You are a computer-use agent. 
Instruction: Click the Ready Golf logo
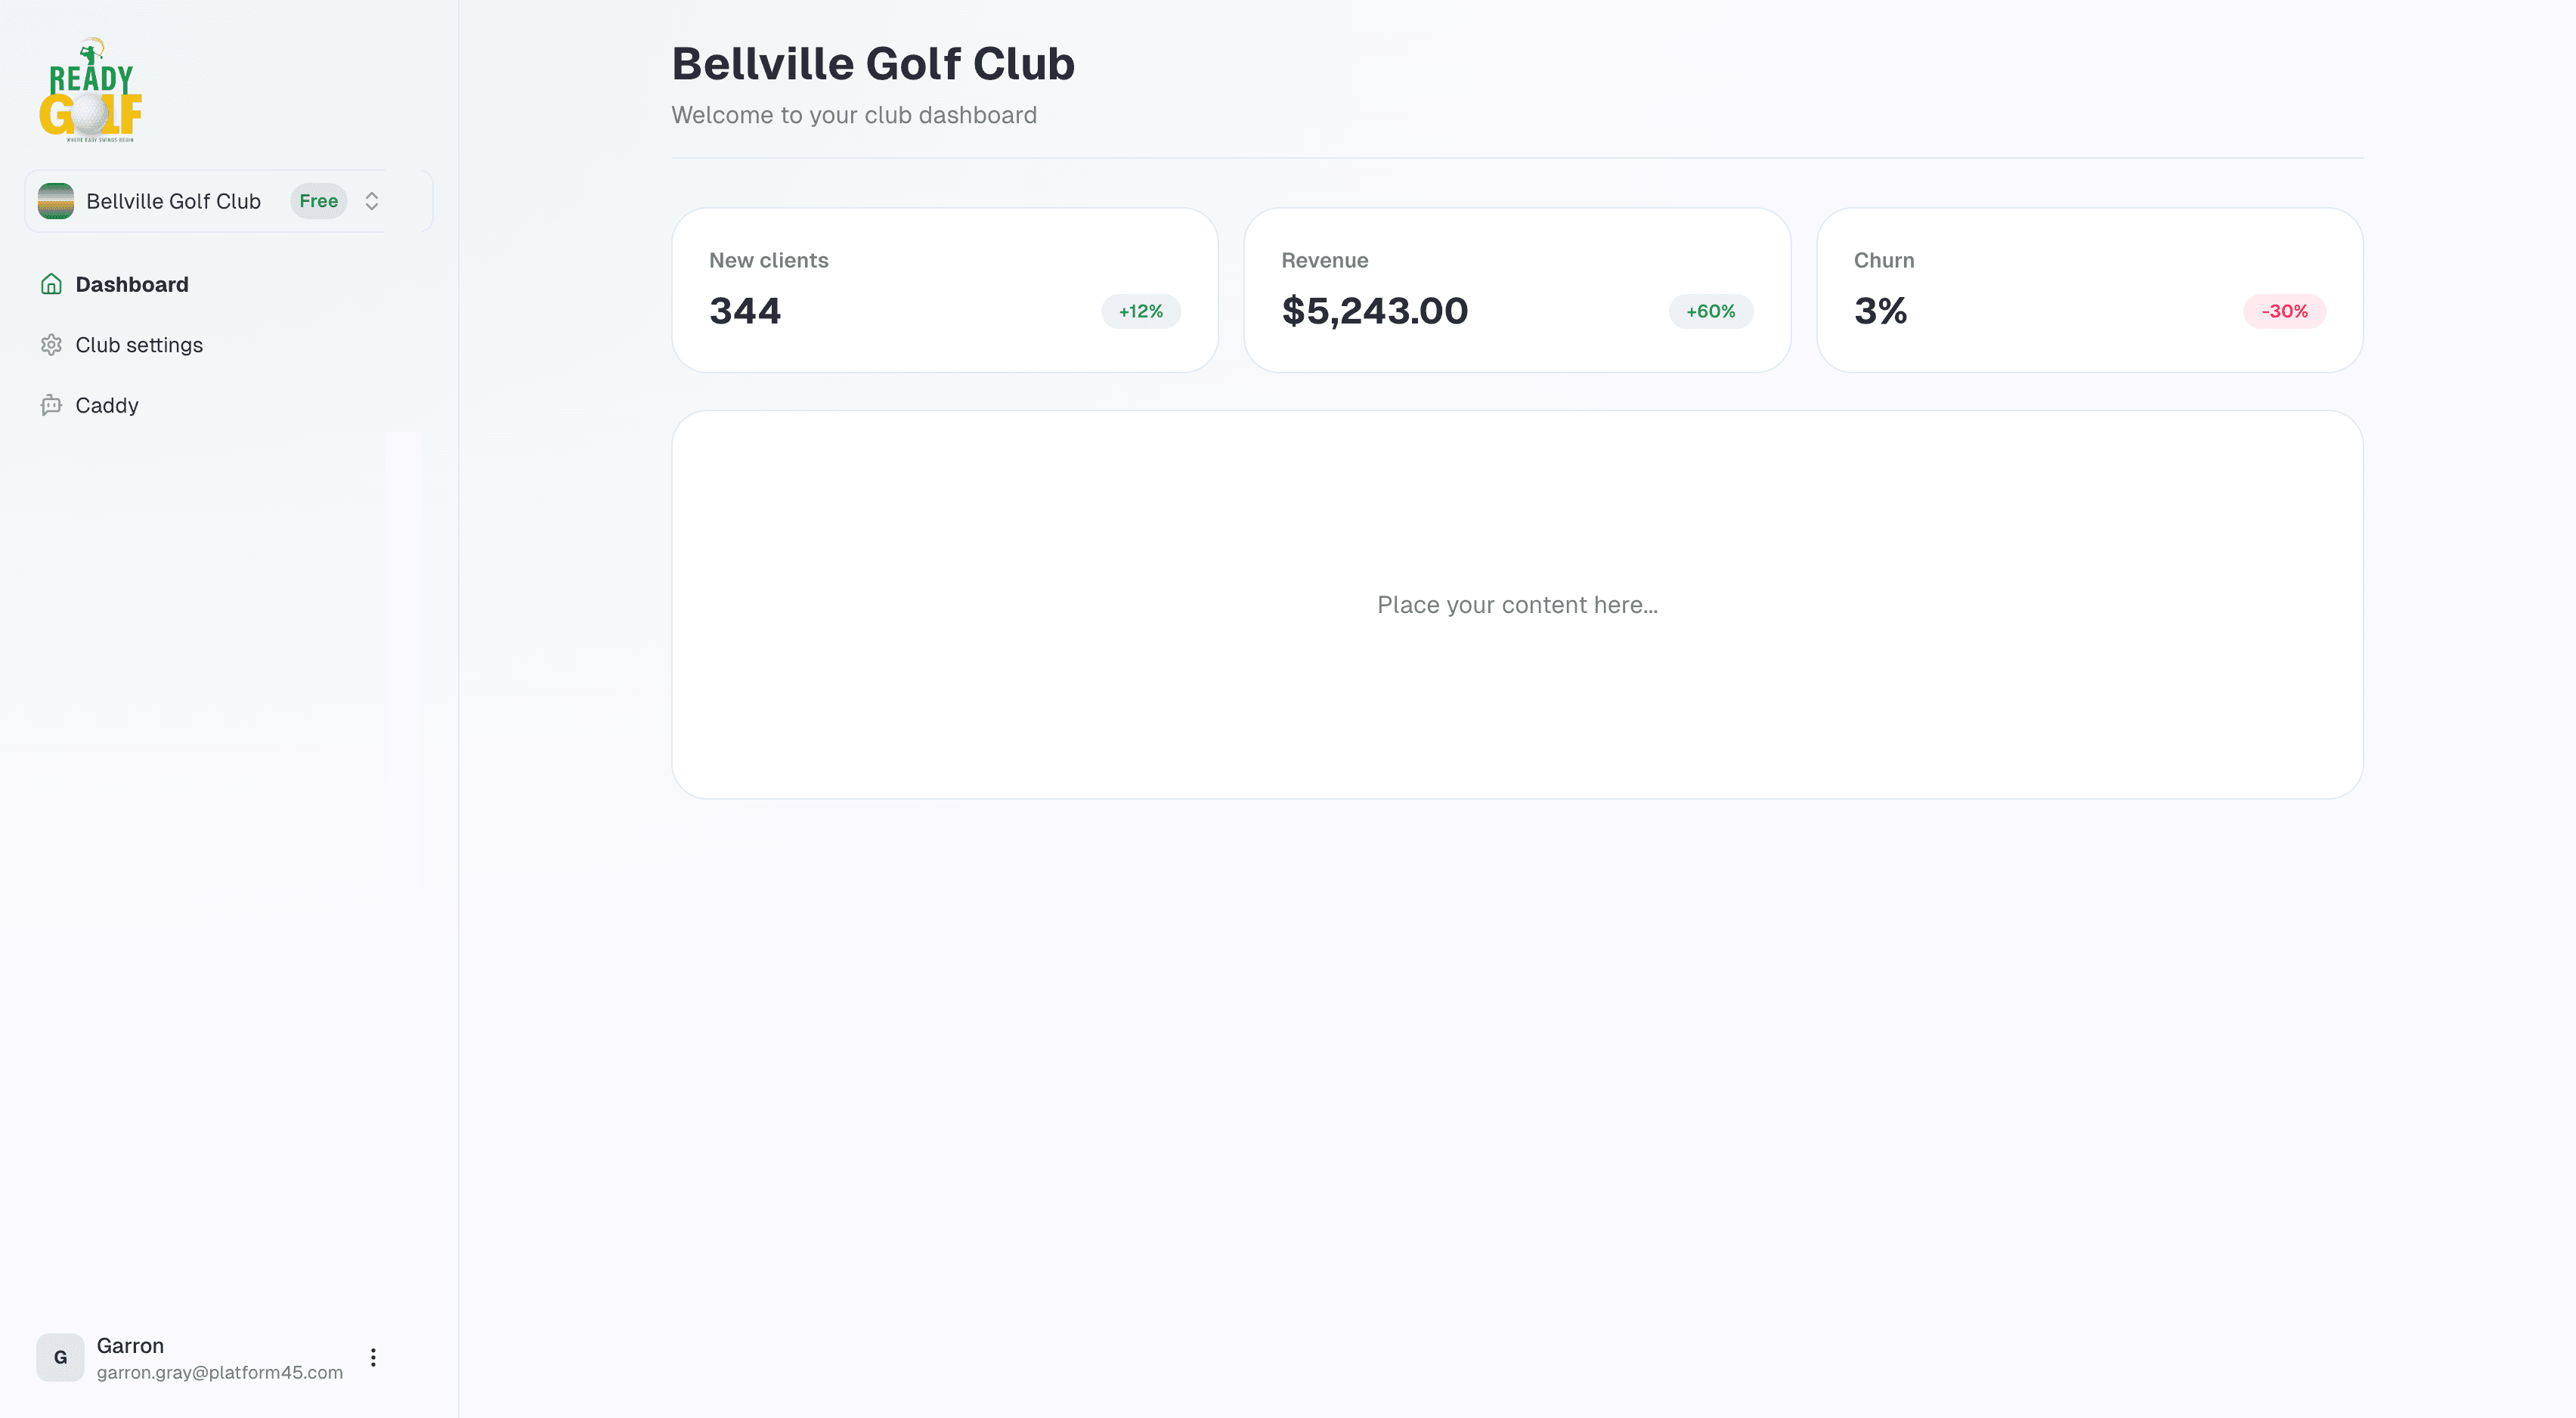click(x=90, y=90)
